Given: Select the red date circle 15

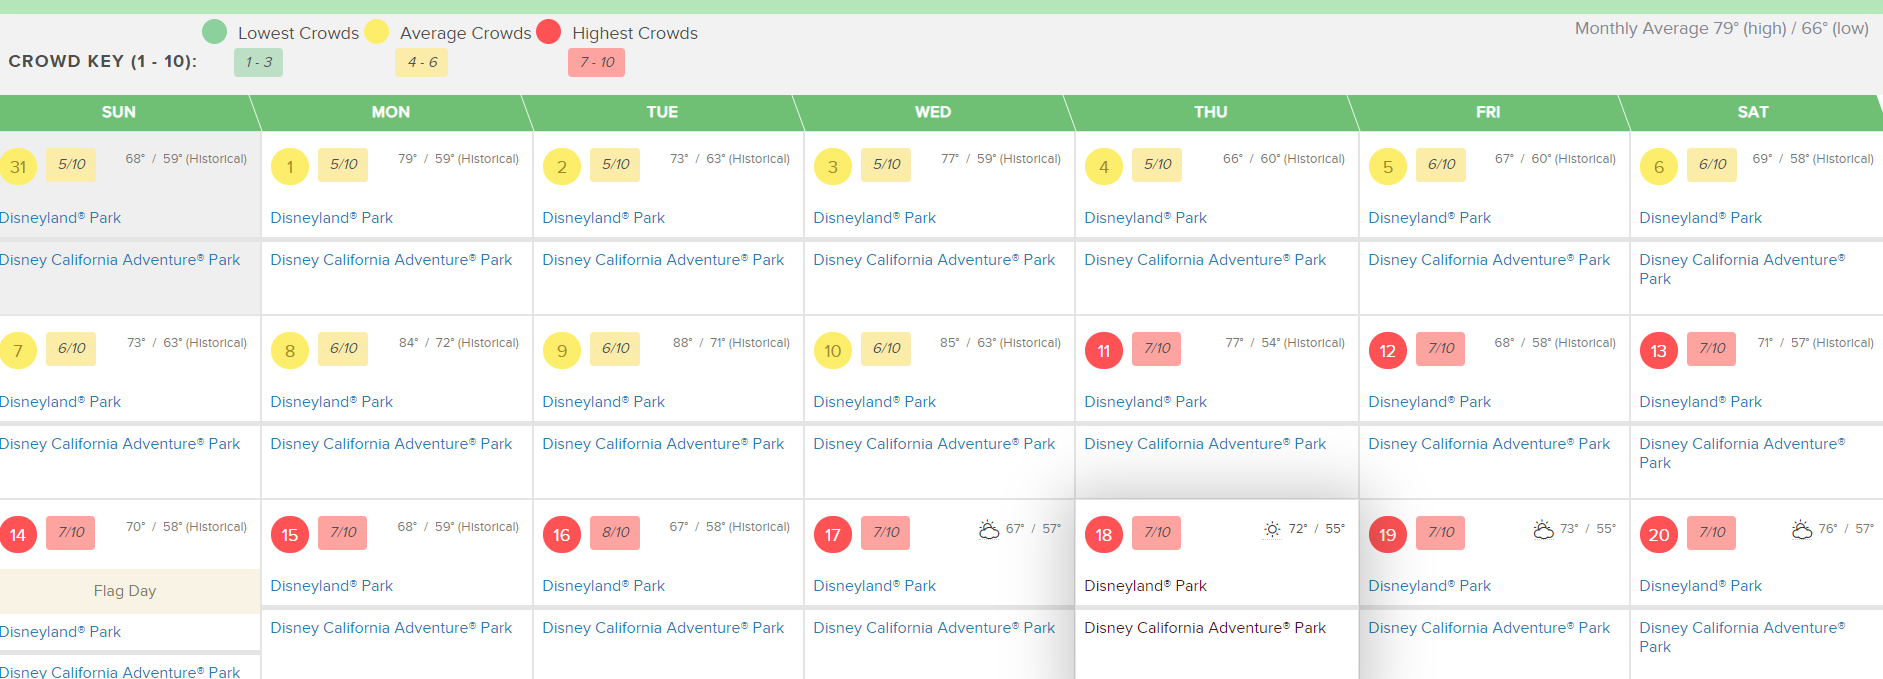Looking at the screenshot, I should (x=290, y=535).
